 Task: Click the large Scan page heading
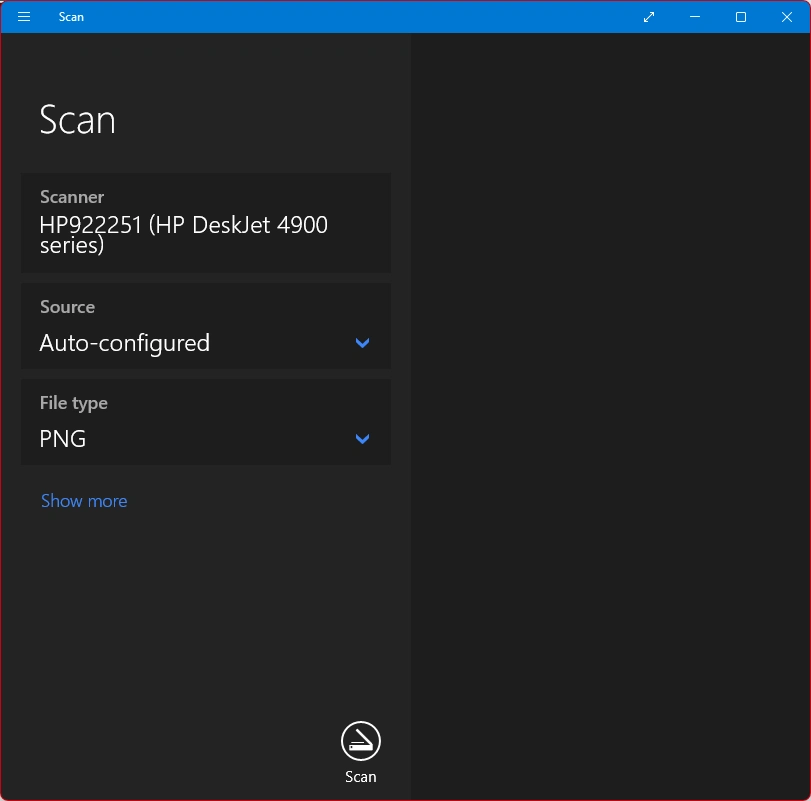[78, 119]
